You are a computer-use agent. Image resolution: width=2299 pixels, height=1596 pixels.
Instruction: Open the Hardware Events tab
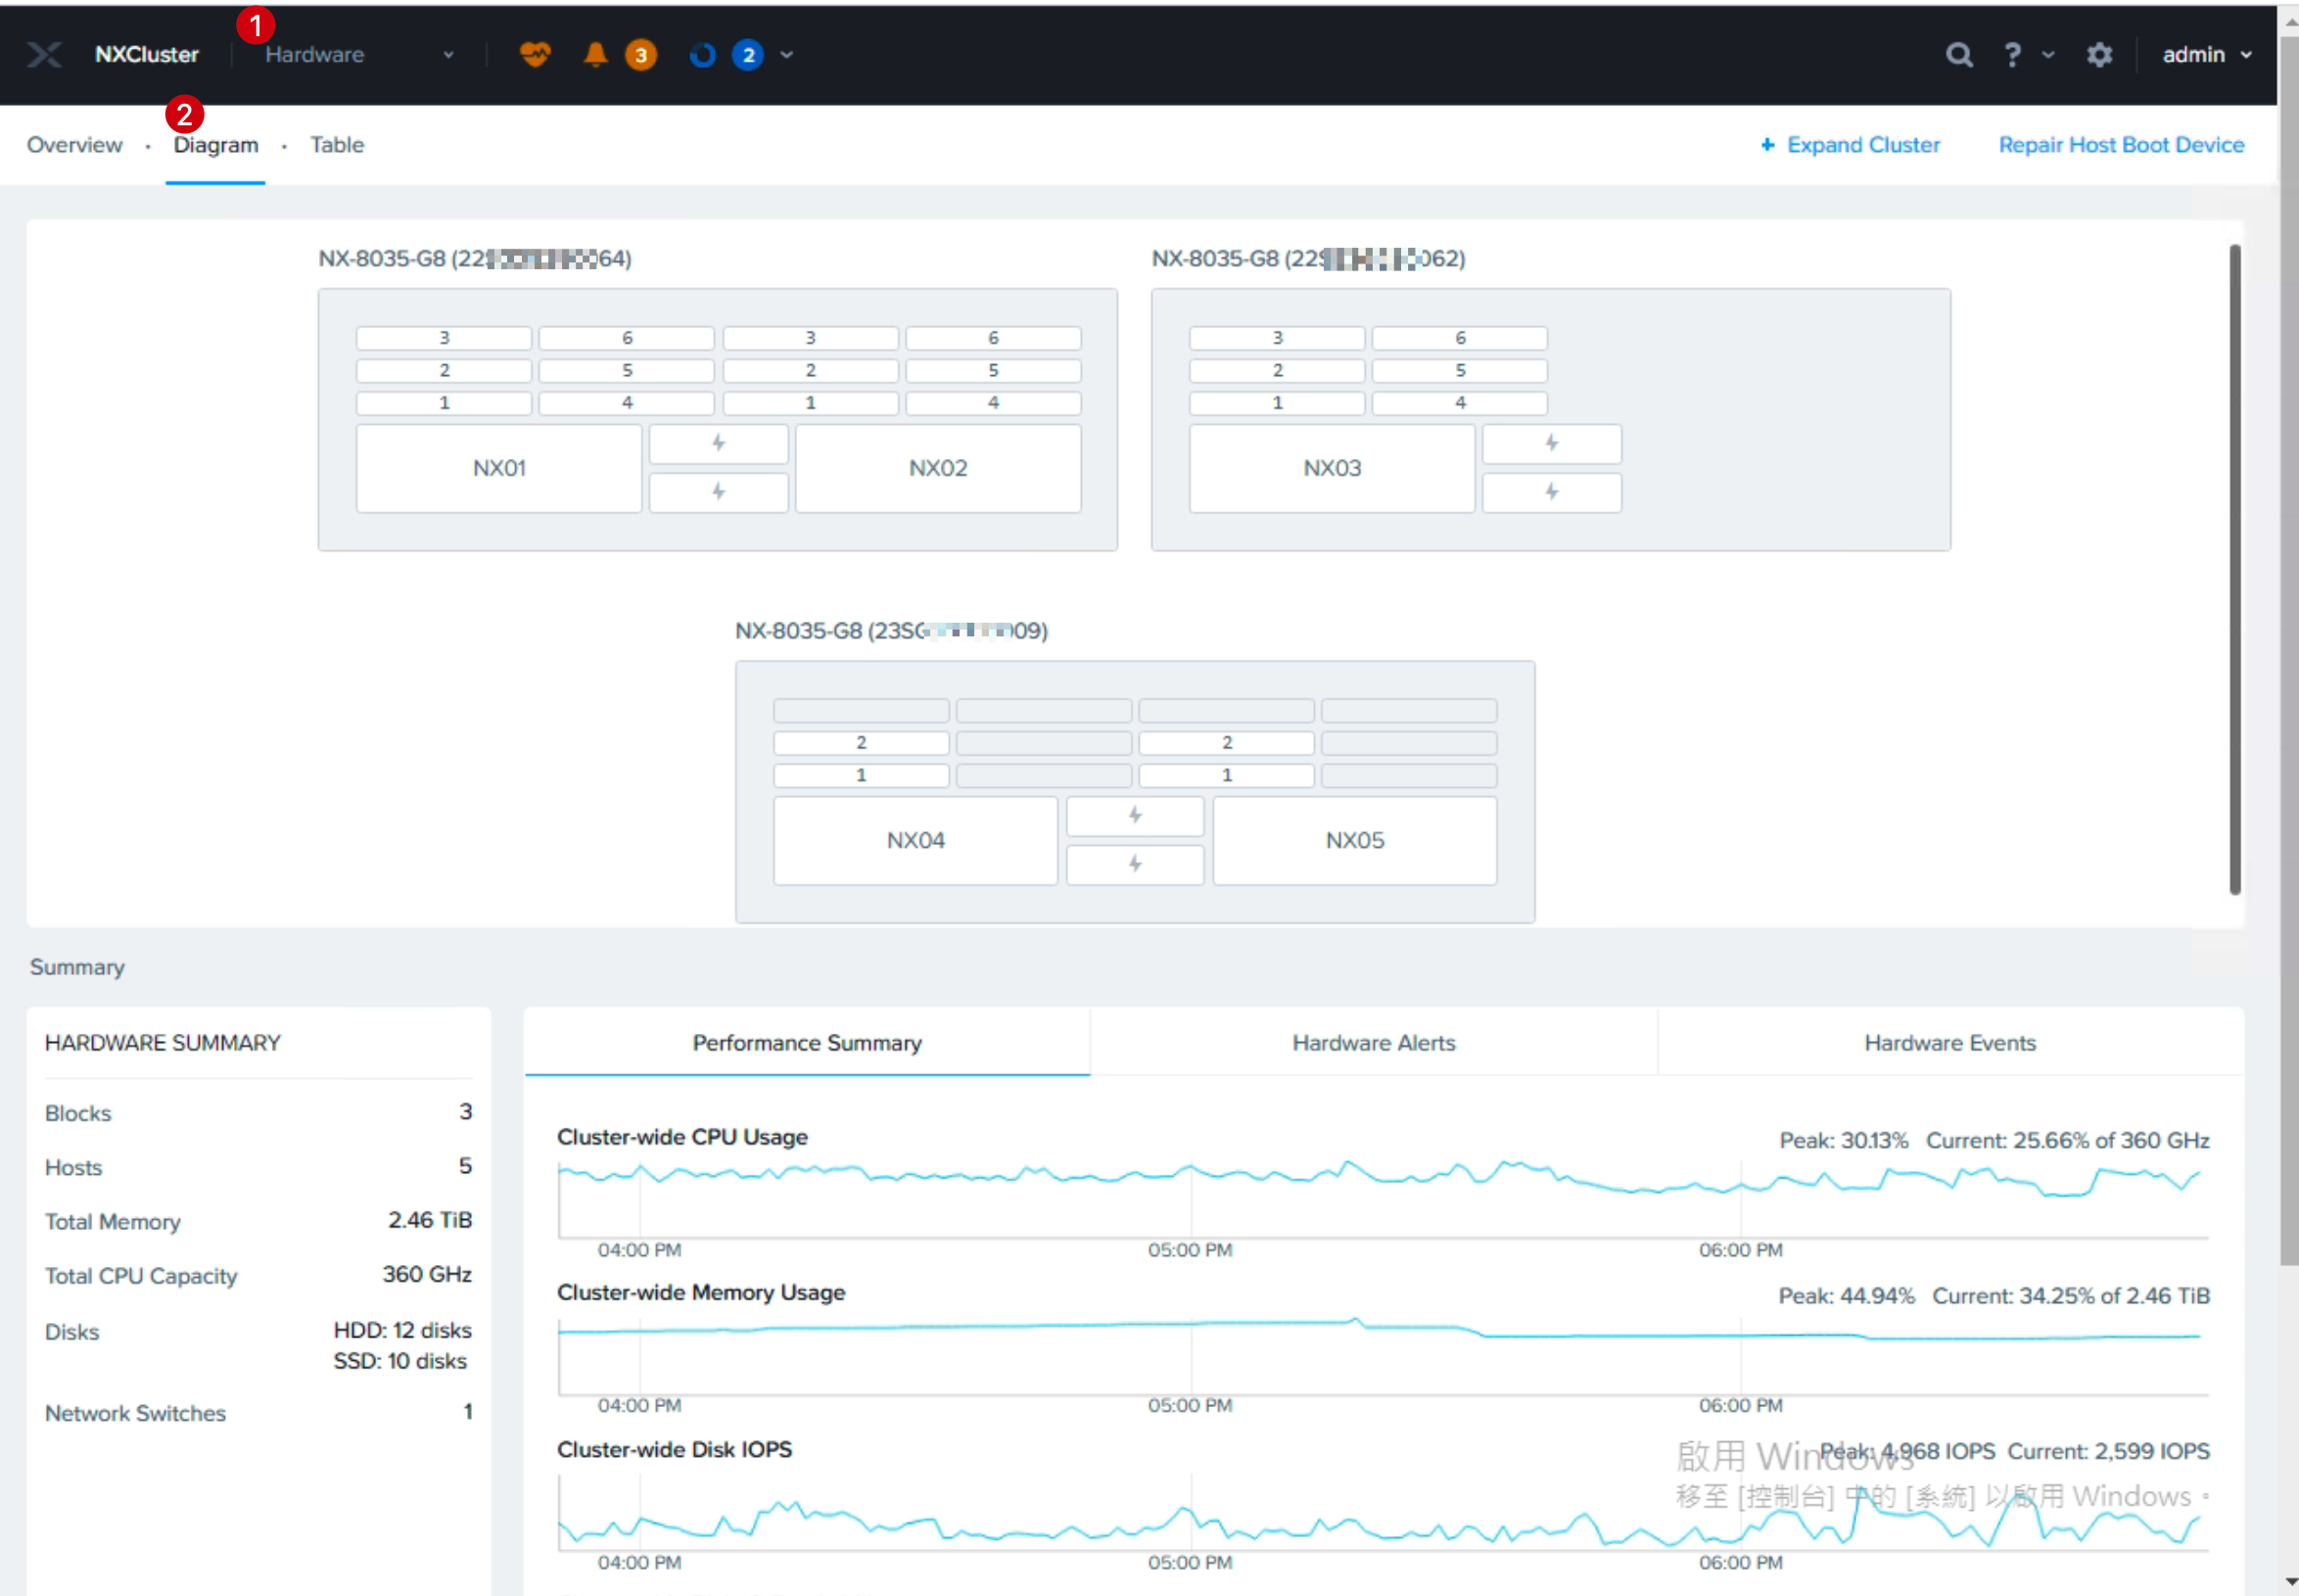(1949, 1042)
